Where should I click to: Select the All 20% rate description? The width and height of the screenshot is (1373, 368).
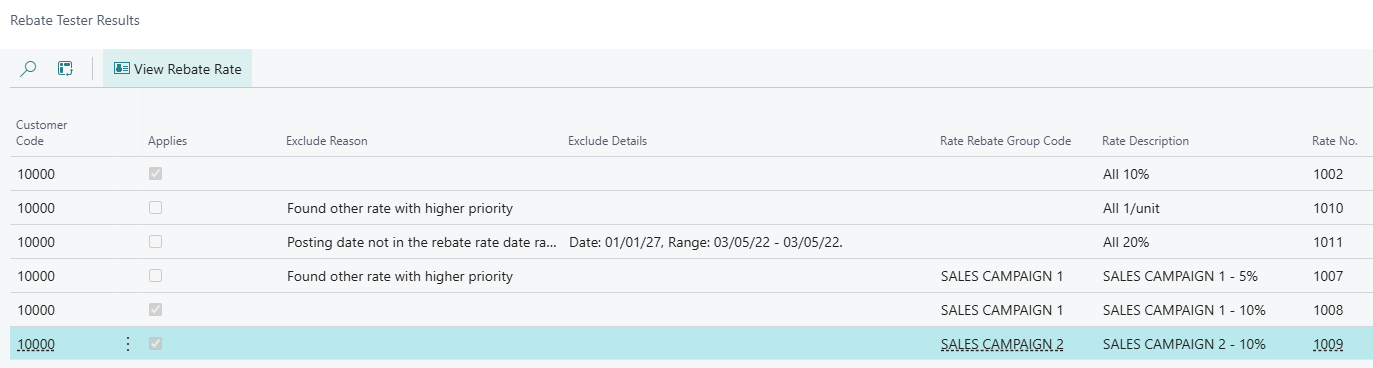[x=1126, y=242]
